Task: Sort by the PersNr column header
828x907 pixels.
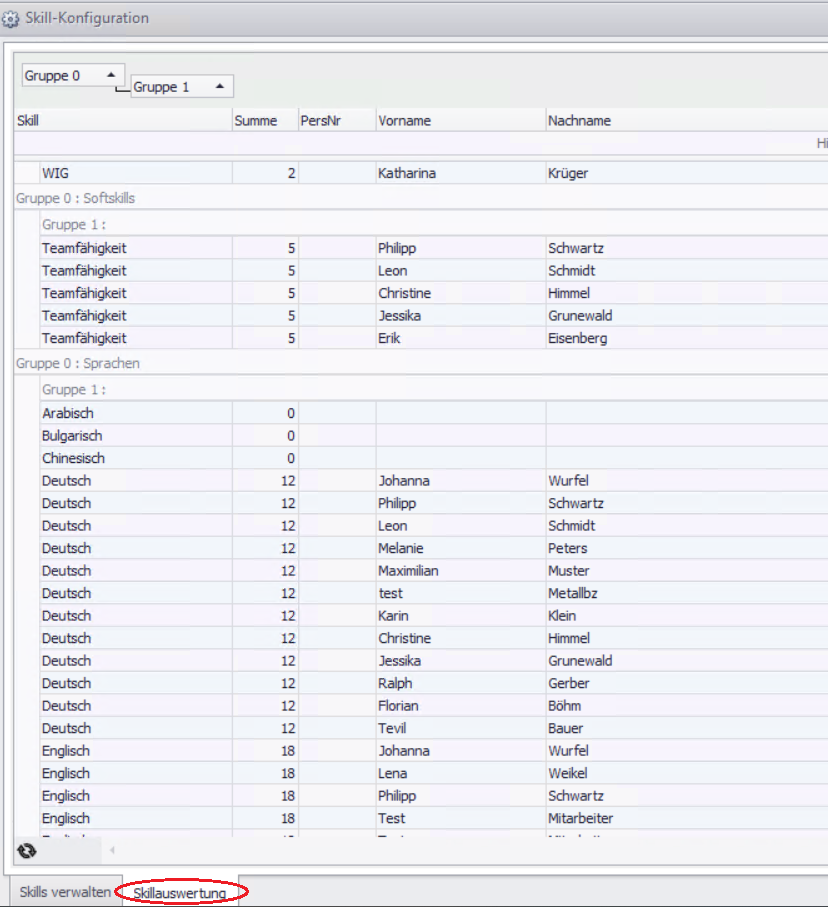Action: point(337,120)
